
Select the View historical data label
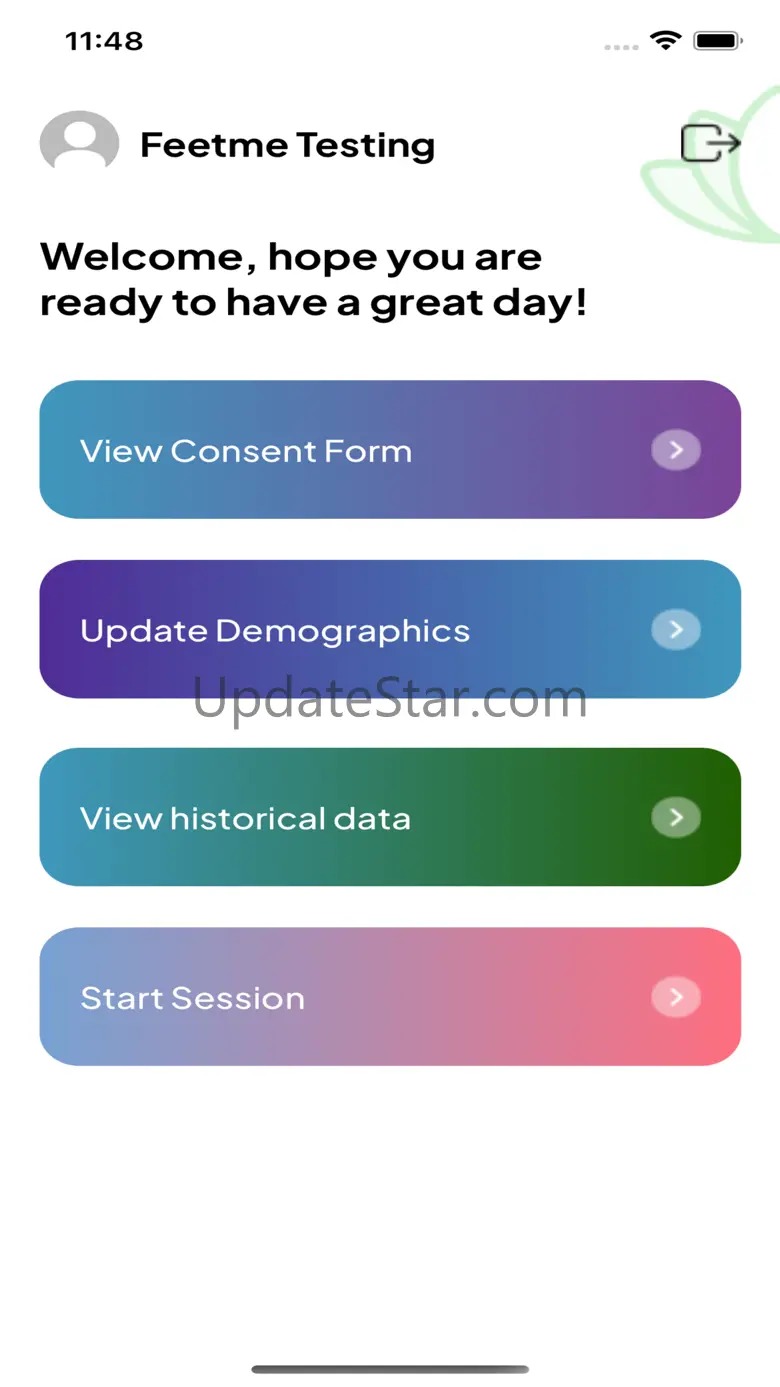coord(246,819)
